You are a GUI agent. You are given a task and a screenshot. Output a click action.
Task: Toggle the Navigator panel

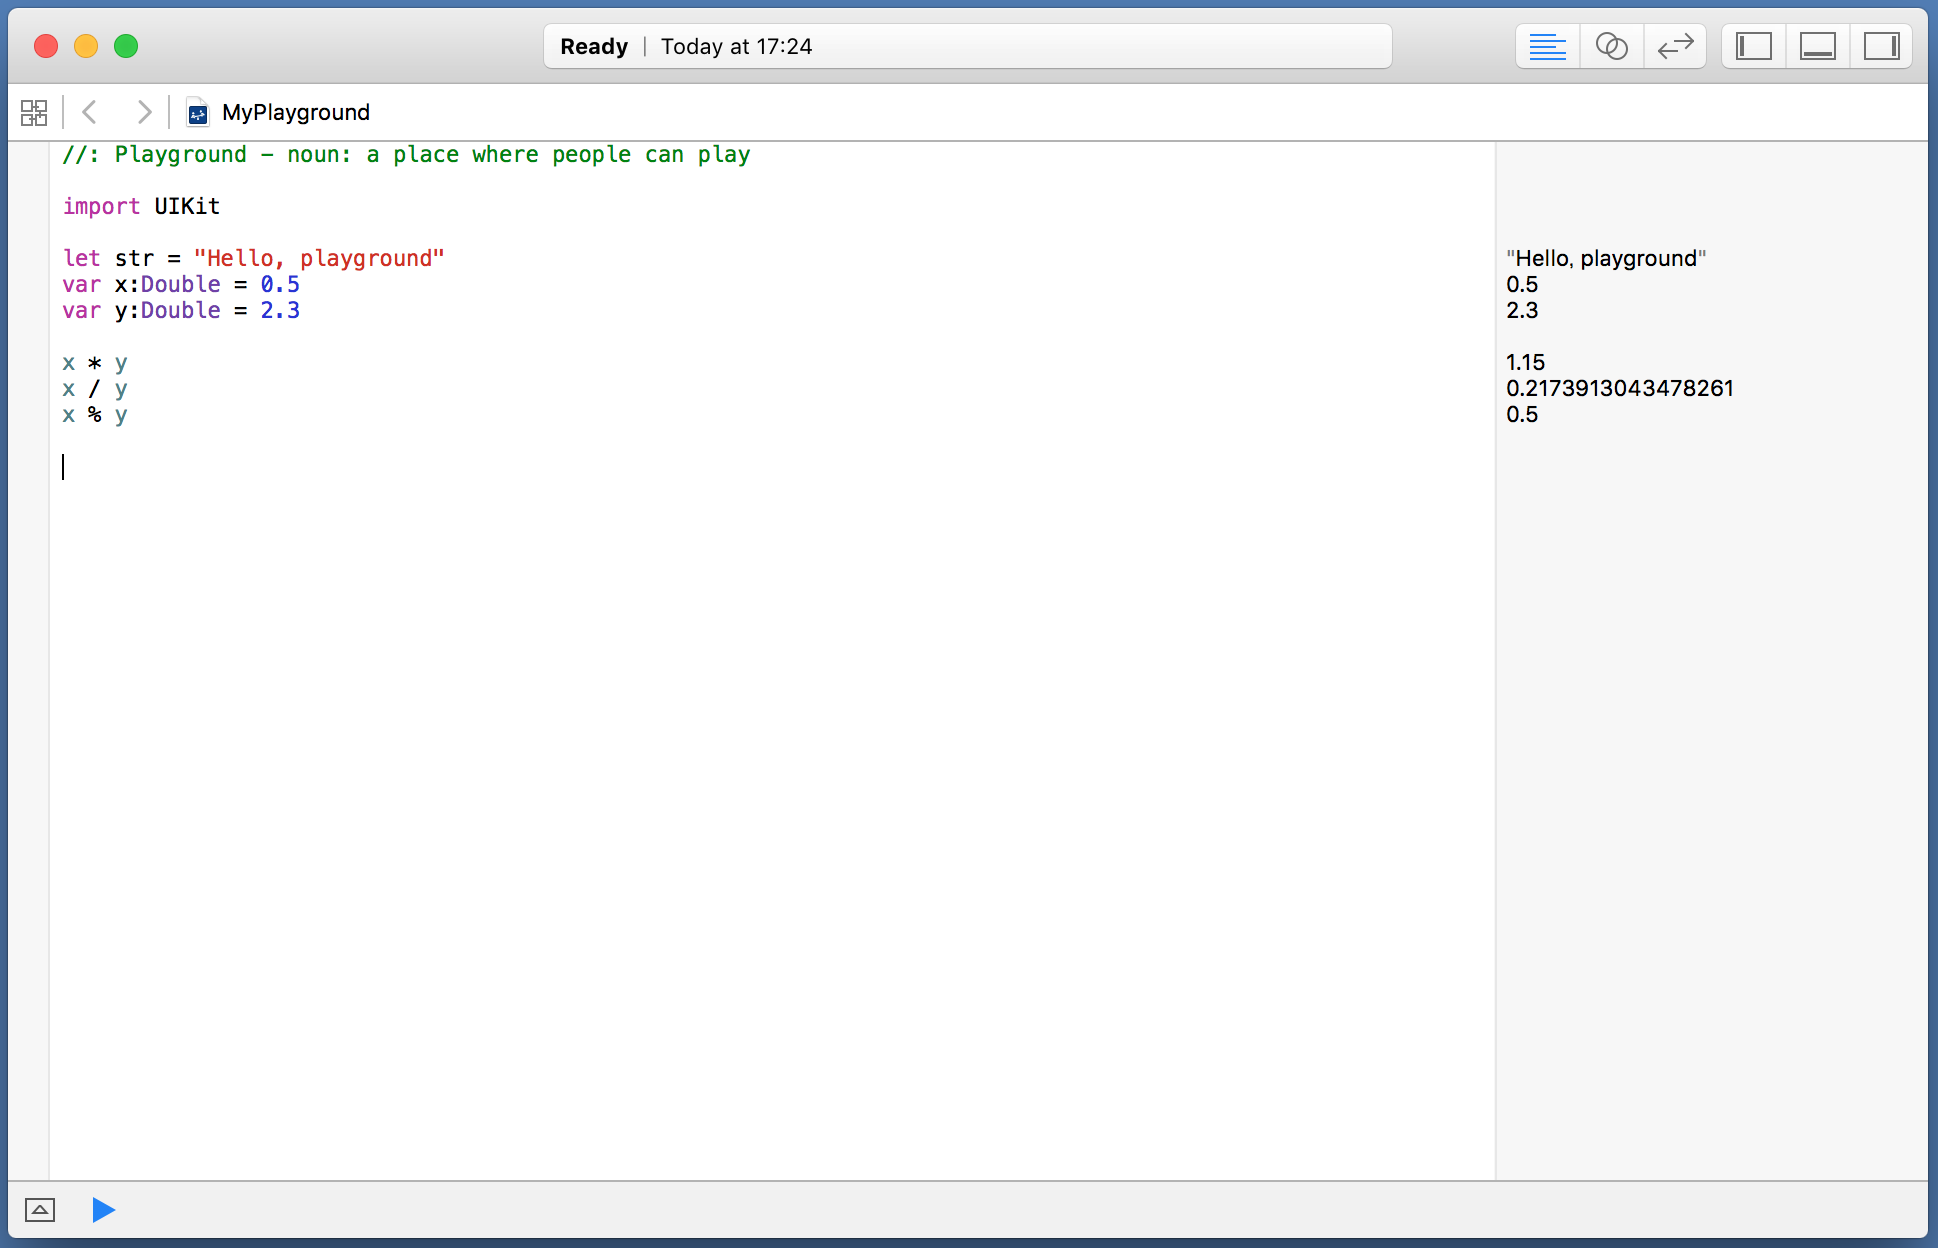tap(1753, 46)
